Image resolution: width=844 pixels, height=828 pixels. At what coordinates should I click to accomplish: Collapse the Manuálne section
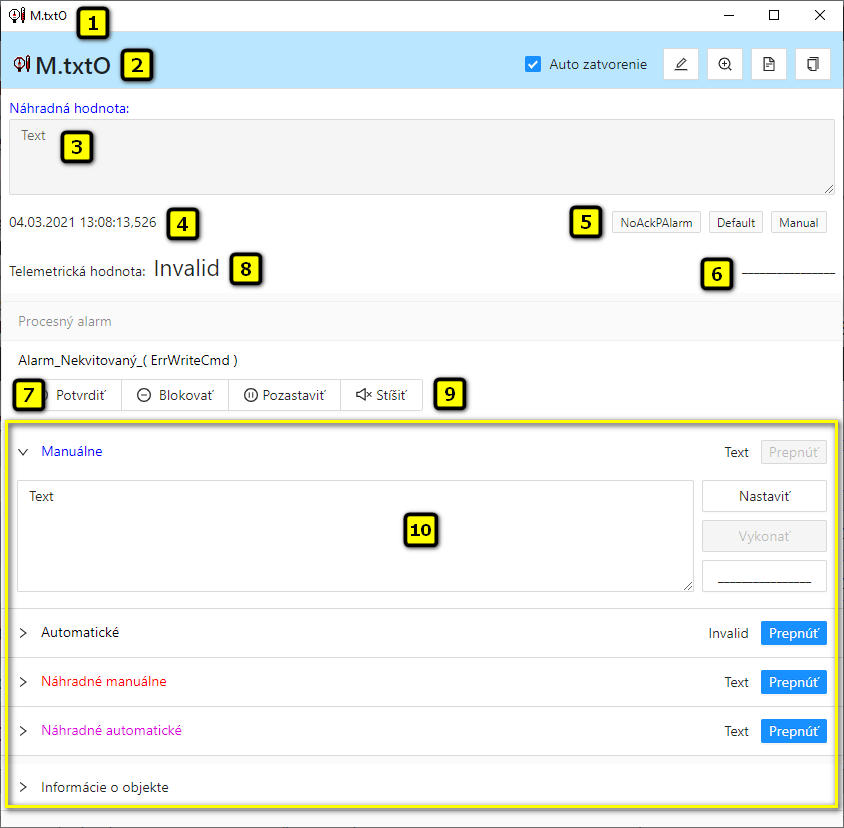point(23,452)
